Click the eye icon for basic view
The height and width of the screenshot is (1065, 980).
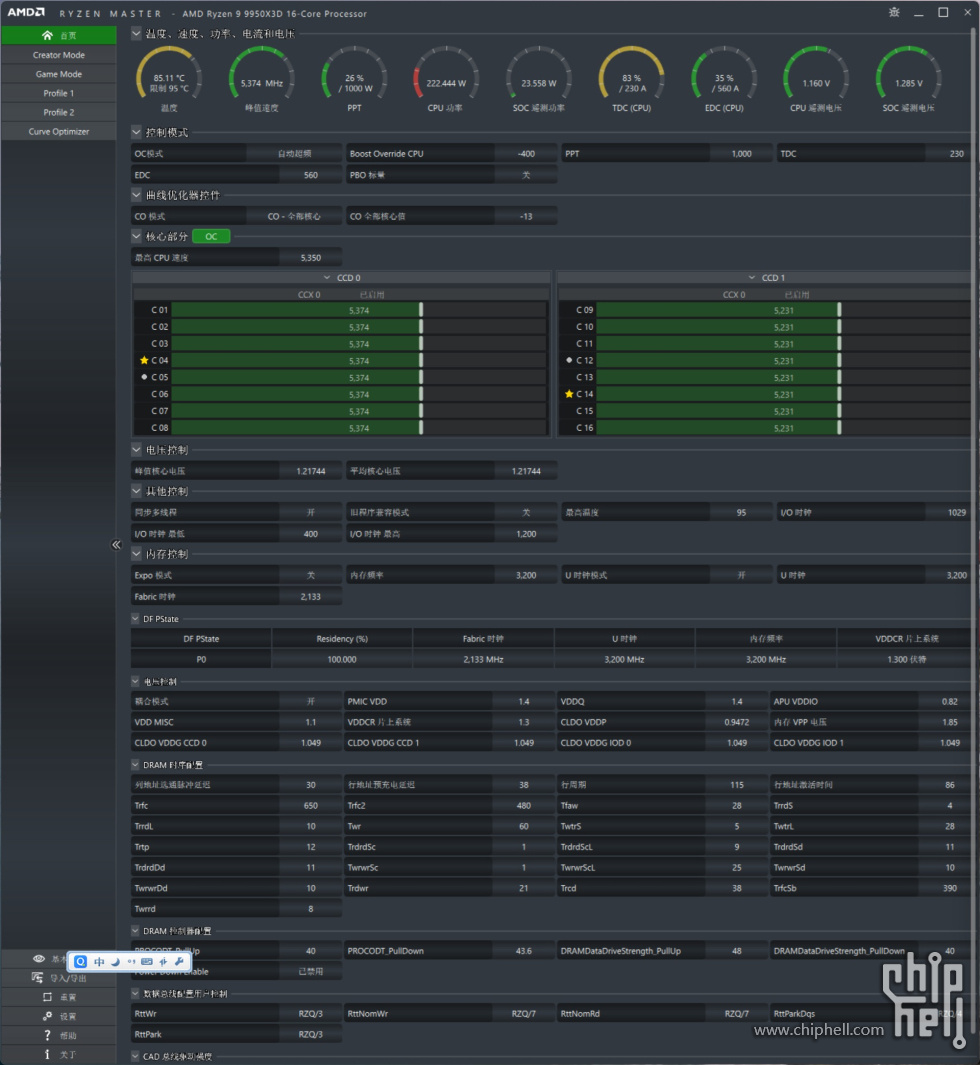(x=39, y=958)
